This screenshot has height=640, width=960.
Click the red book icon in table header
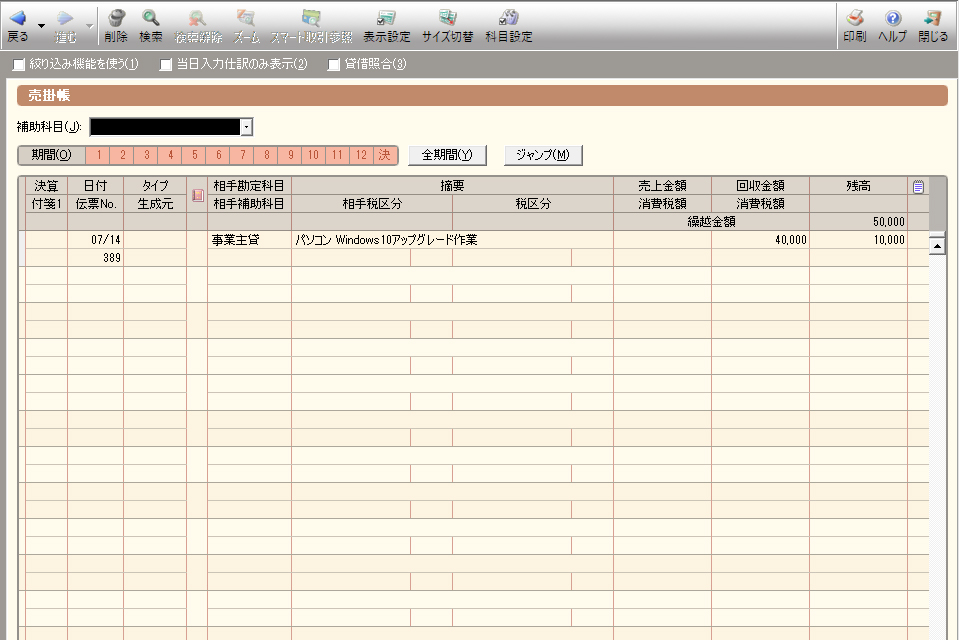click(x=198, y=195)
